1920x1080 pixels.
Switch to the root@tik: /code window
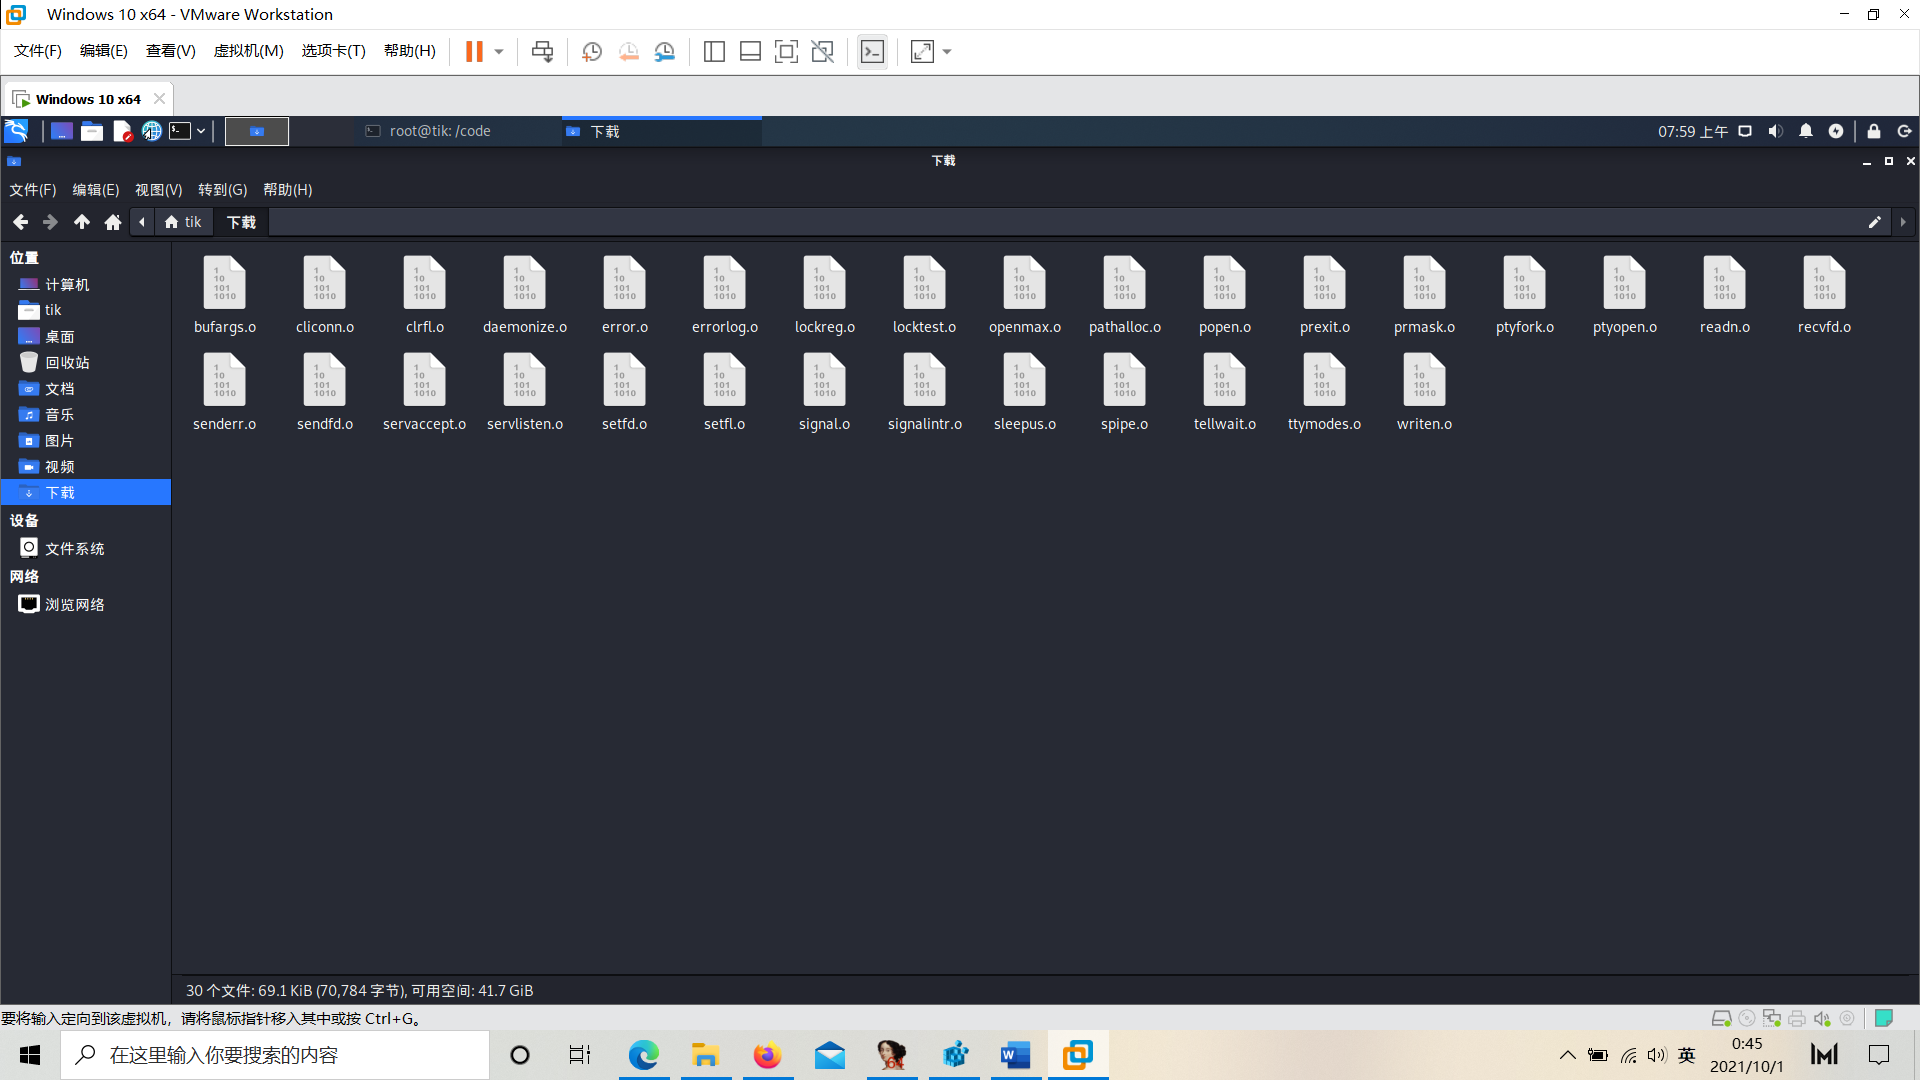click(x=440, y=131)
